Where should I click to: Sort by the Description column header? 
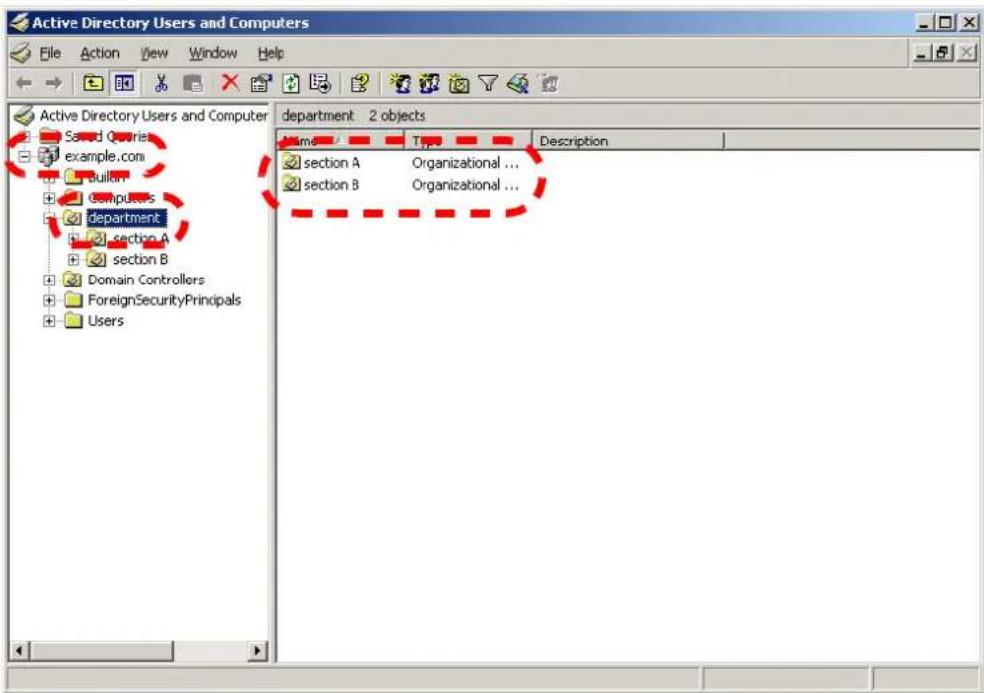628,141
